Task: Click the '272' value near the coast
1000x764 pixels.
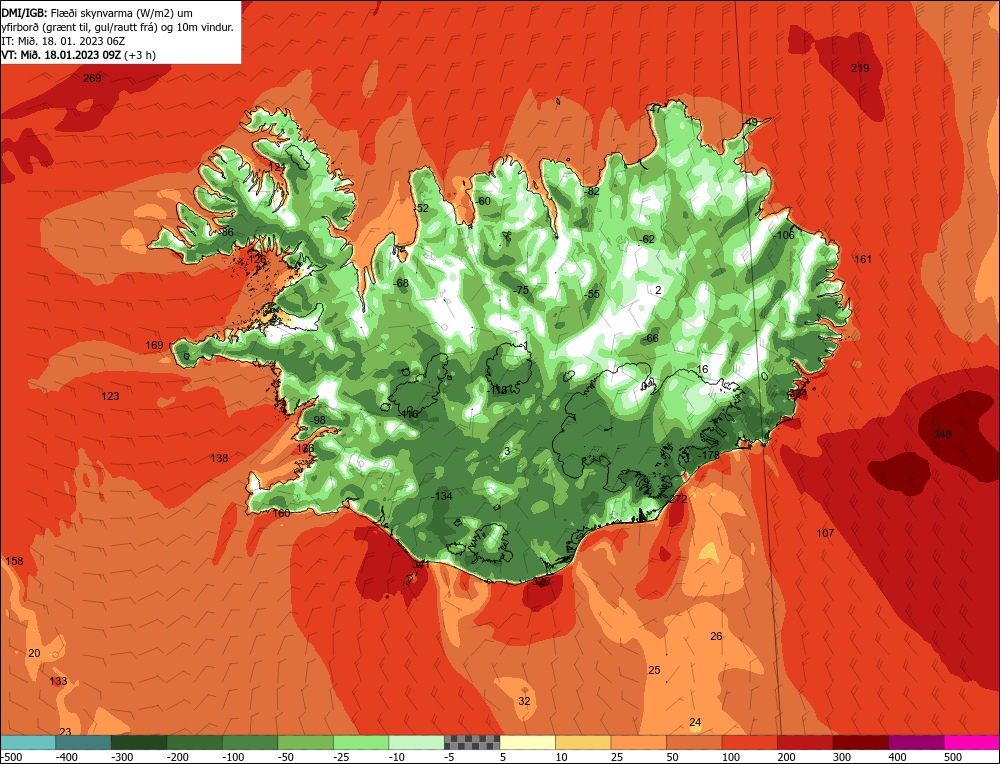Action: (x=678, y=499)
